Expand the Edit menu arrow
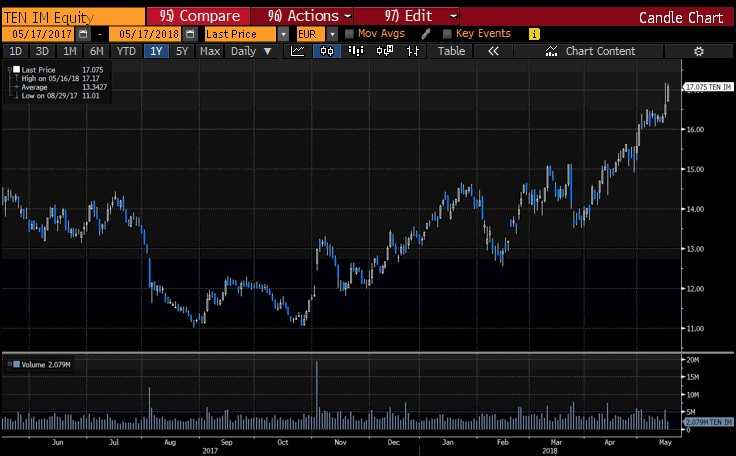 click(453, 16)
